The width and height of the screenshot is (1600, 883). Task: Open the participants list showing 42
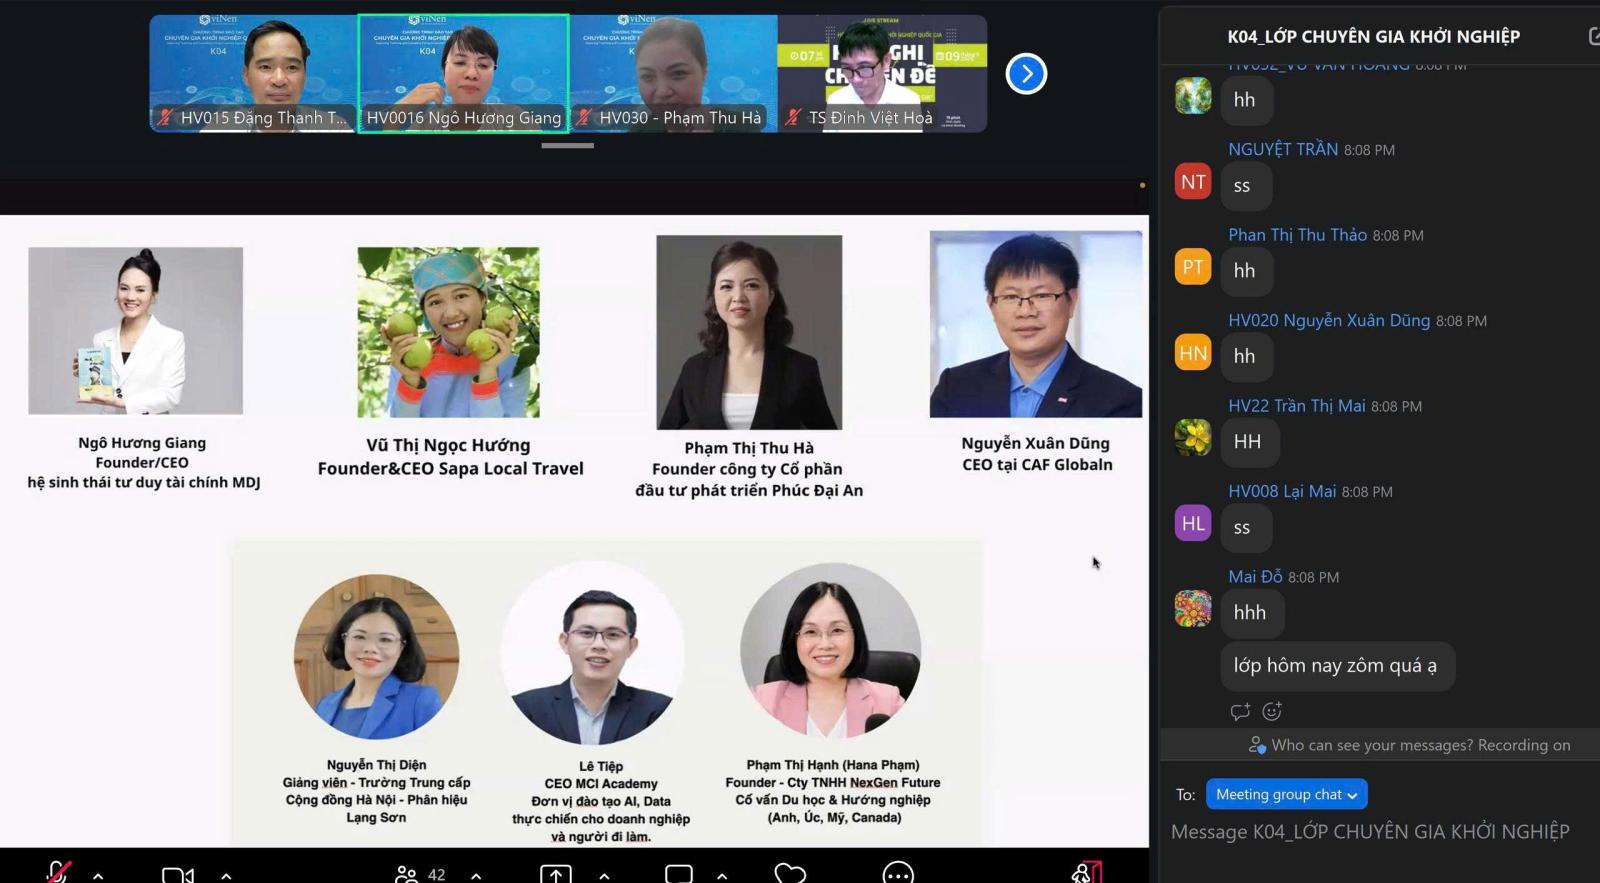pos(421,874)
